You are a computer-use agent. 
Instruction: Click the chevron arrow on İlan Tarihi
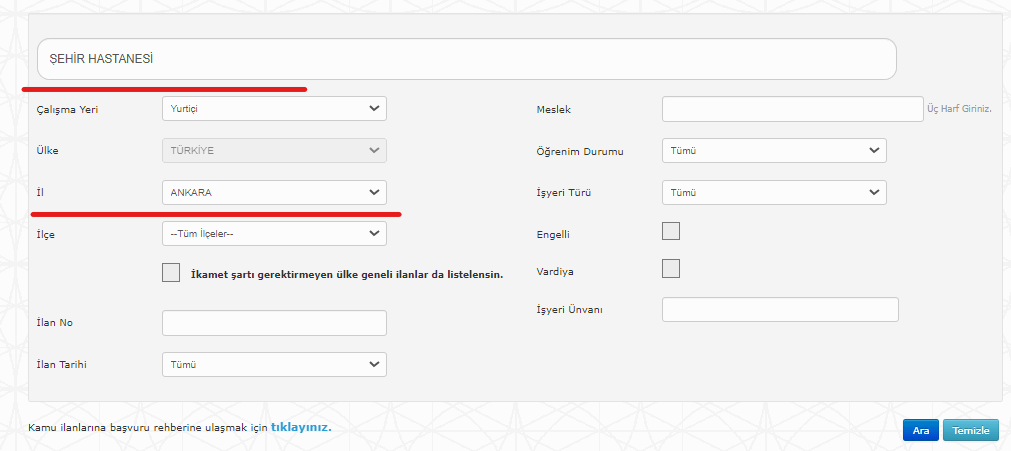374,365
